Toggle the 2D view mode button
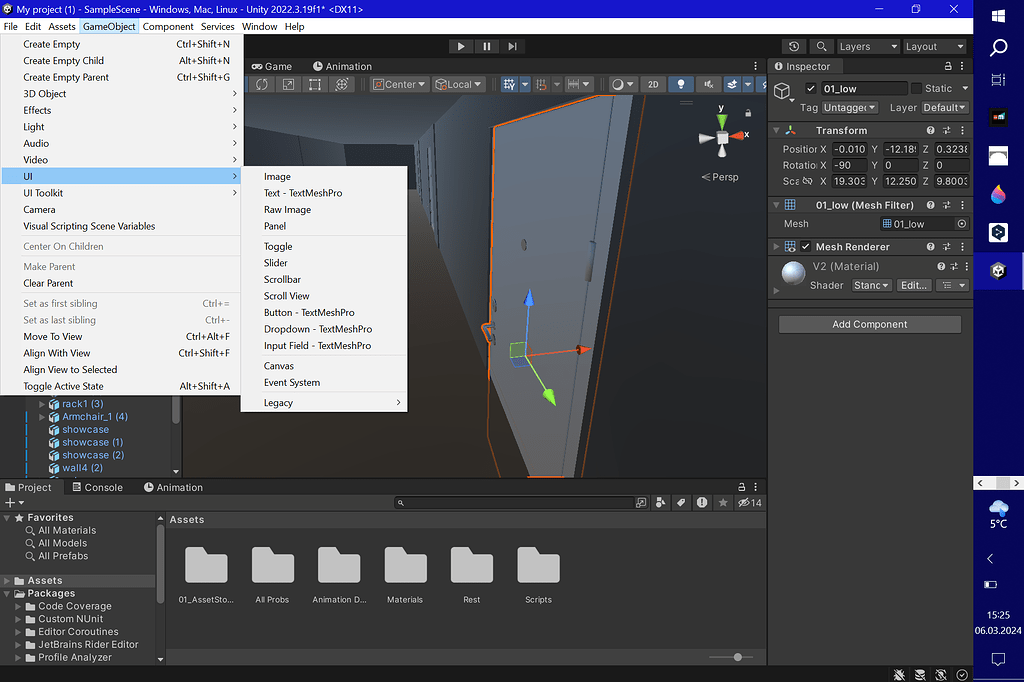Viewport: 1024px width, 682px height. 653,85
